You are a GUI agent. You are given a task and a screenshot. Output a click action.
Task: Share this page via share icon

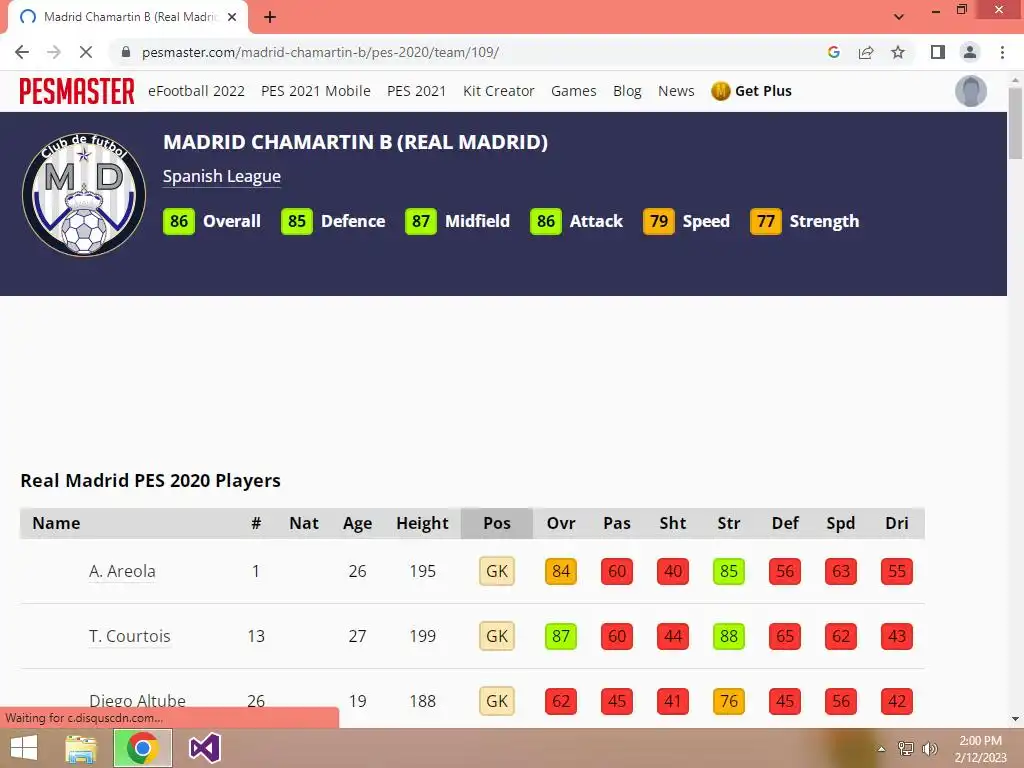(x=866, y=52)
